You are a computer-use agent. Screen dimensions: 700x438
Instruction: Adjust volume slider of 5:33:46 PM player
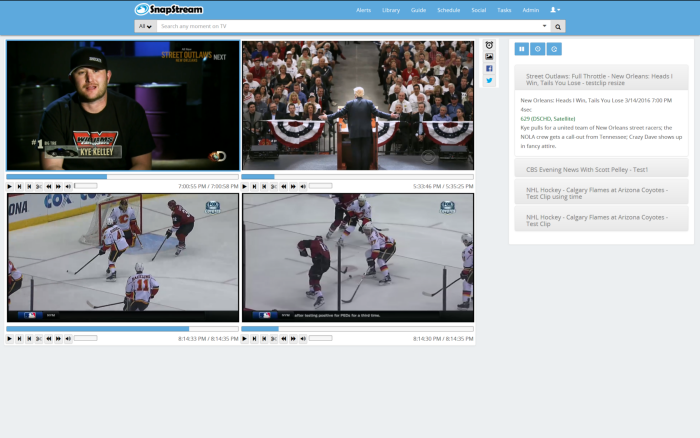(321, 186)
